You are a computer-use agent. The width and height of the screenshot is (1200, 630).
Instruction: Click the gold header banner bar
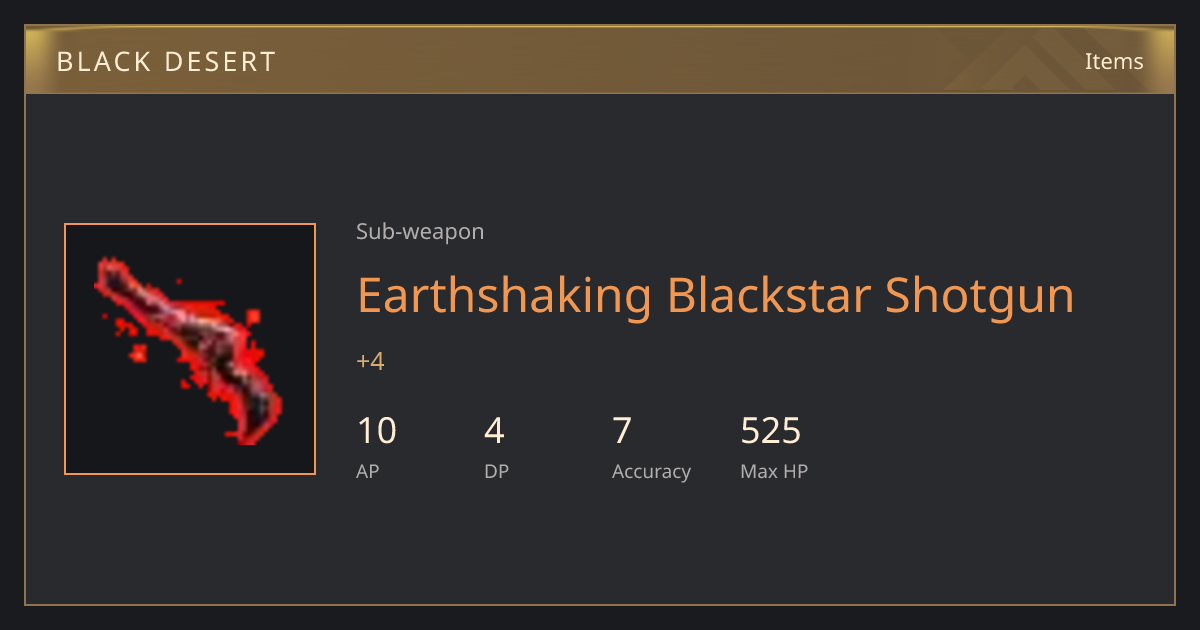pyautogui.click(x=600, y=60)
